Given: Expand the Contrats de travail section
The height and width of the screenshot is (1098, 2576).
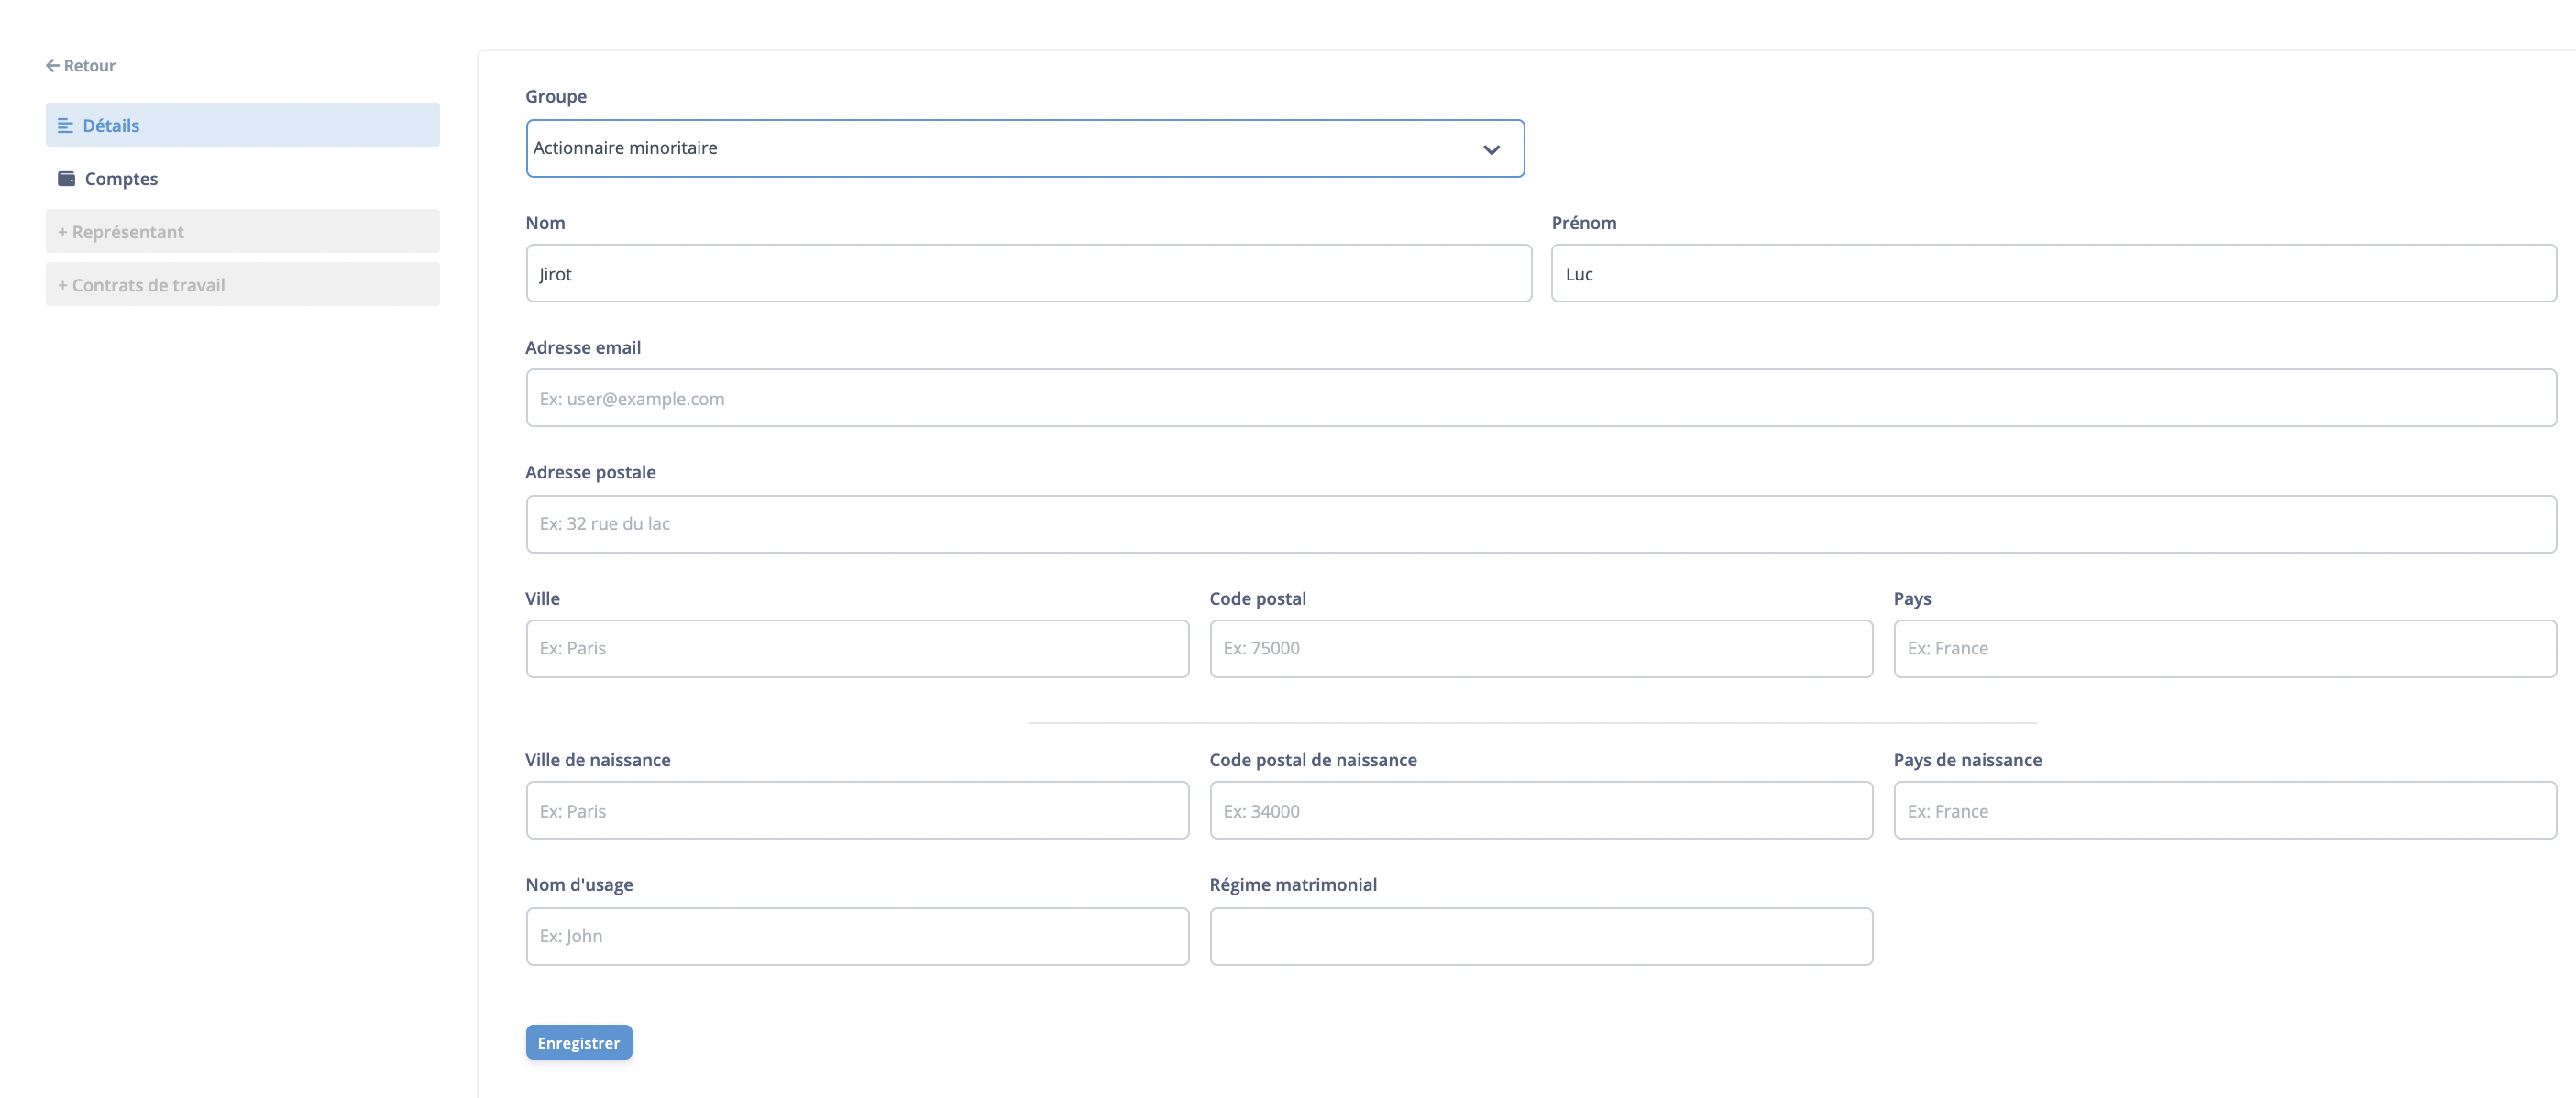Looking at the screenshot, I should [x=241, y=284].
